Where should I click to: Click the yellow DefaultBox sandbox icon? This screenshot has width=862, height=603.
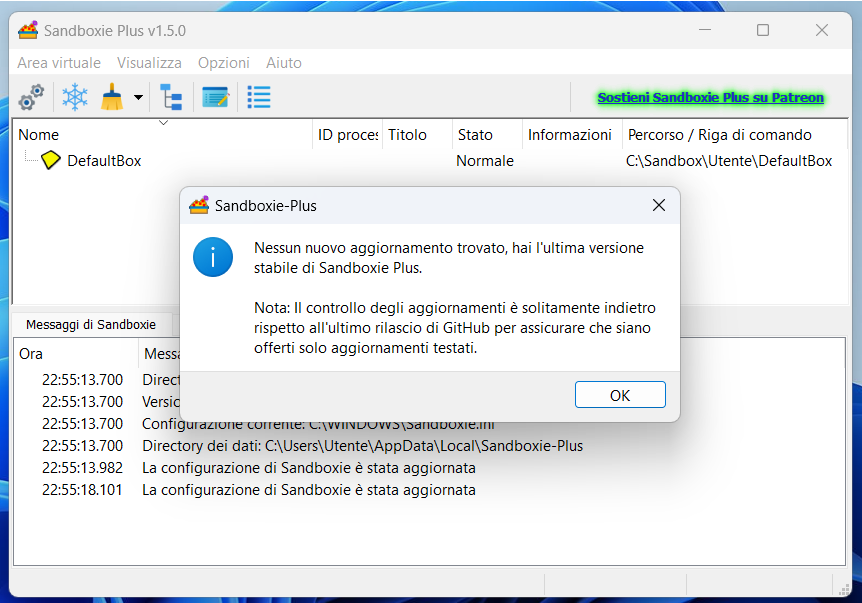coord(51,160)
